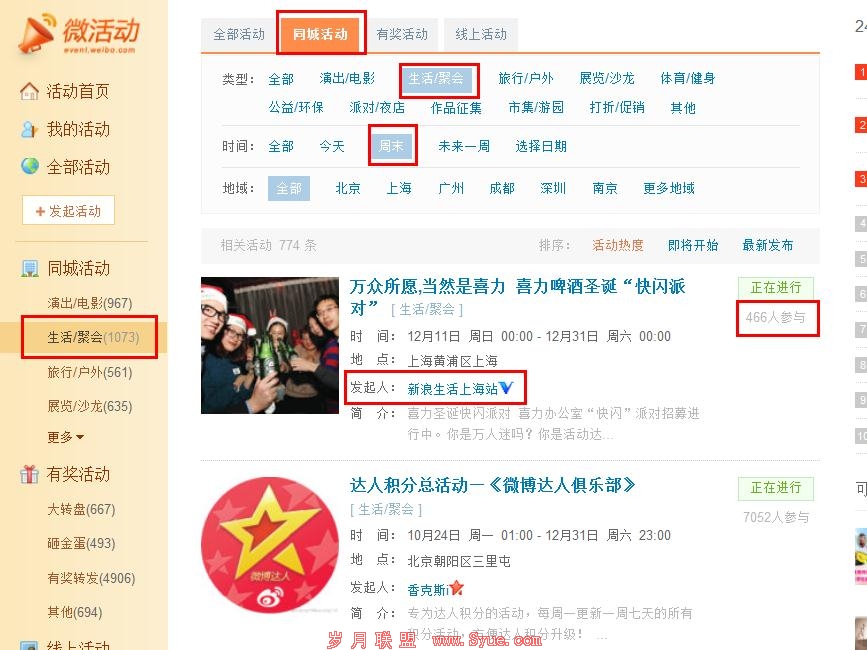
Task: Click the 发起活动 button
Action: (69, 211)
